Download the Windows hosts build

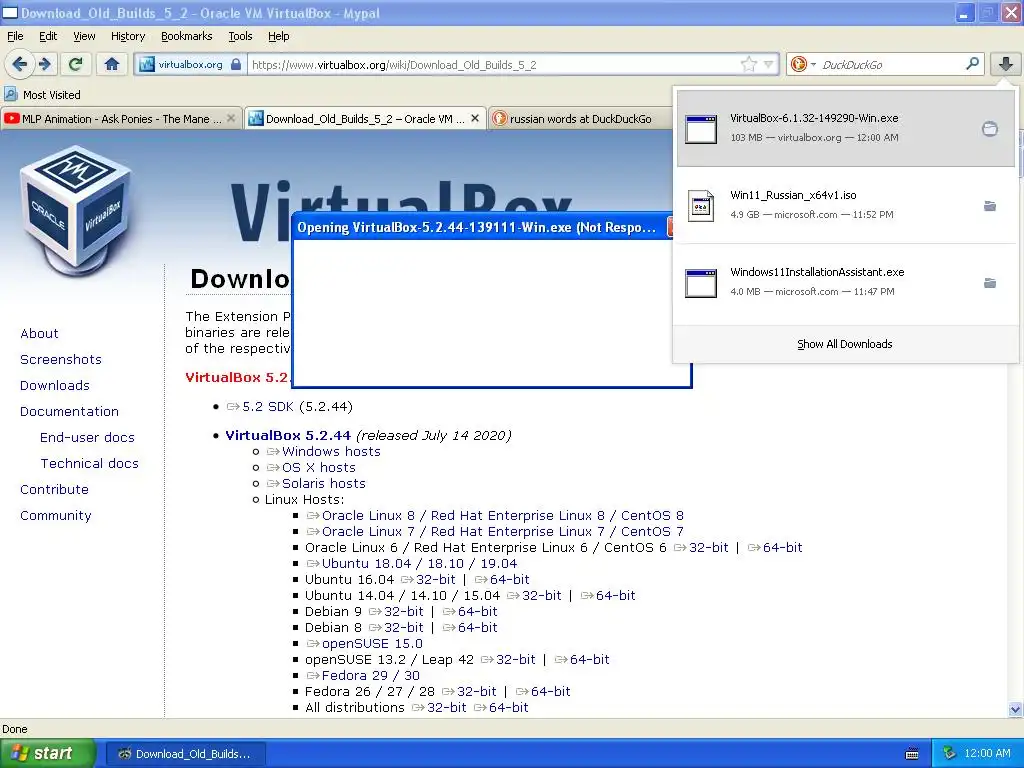pyautogui.click(x=331, y=451)
